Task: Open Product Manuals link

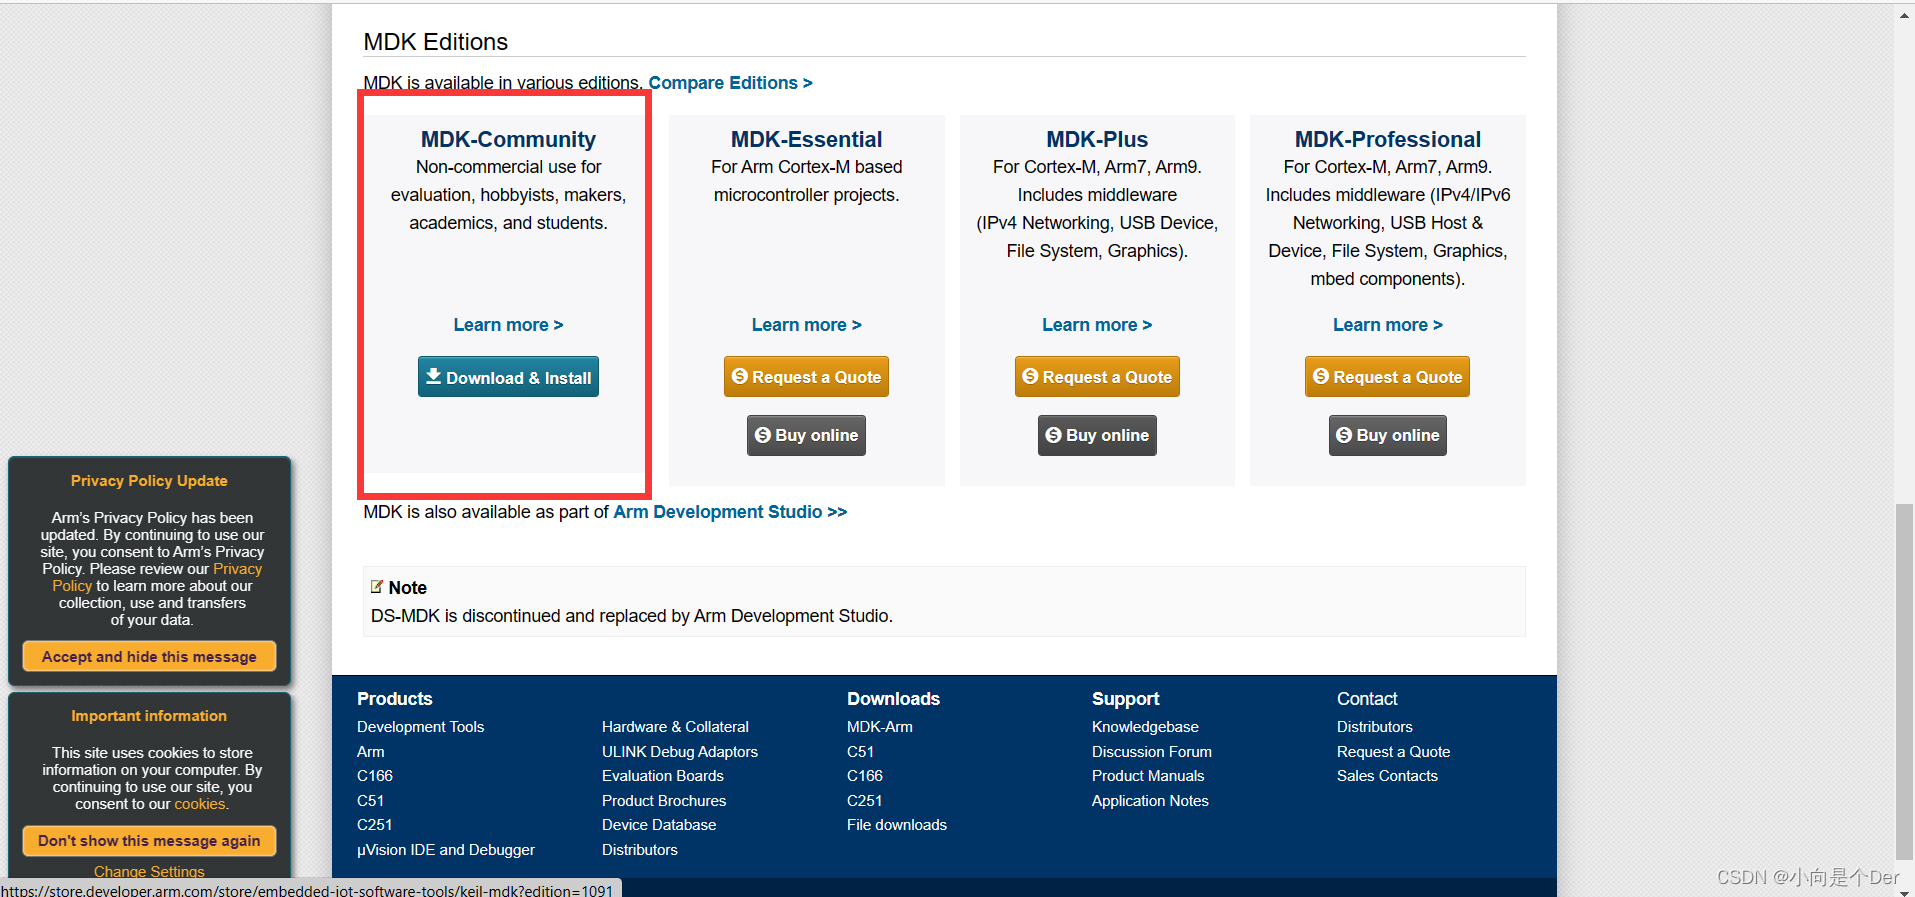Action: coord(1148,776)
